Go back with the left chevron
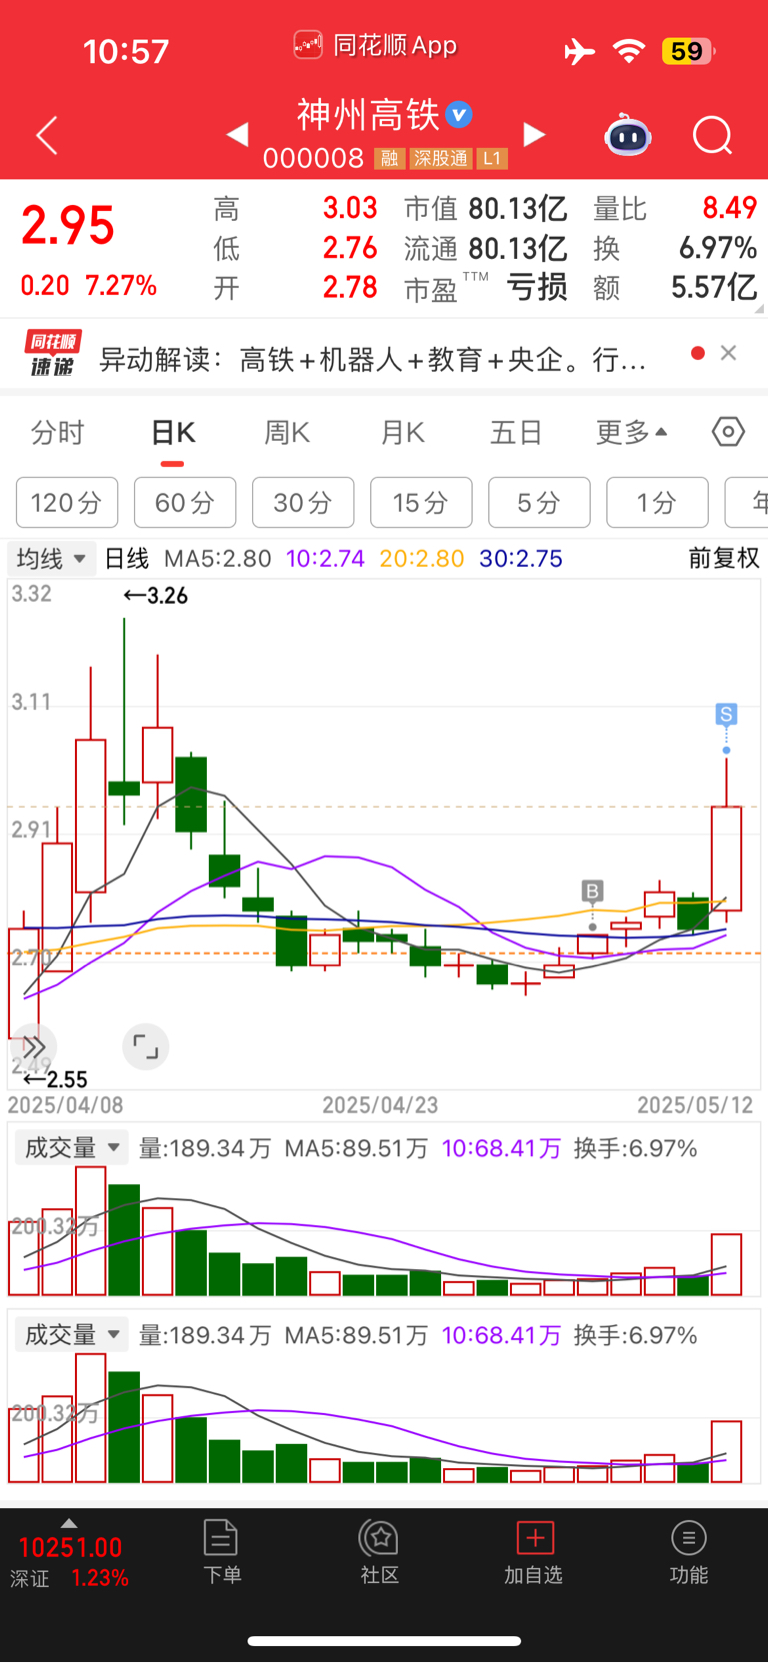This screenshot has height=1663, width=768. tap(47, 135)
